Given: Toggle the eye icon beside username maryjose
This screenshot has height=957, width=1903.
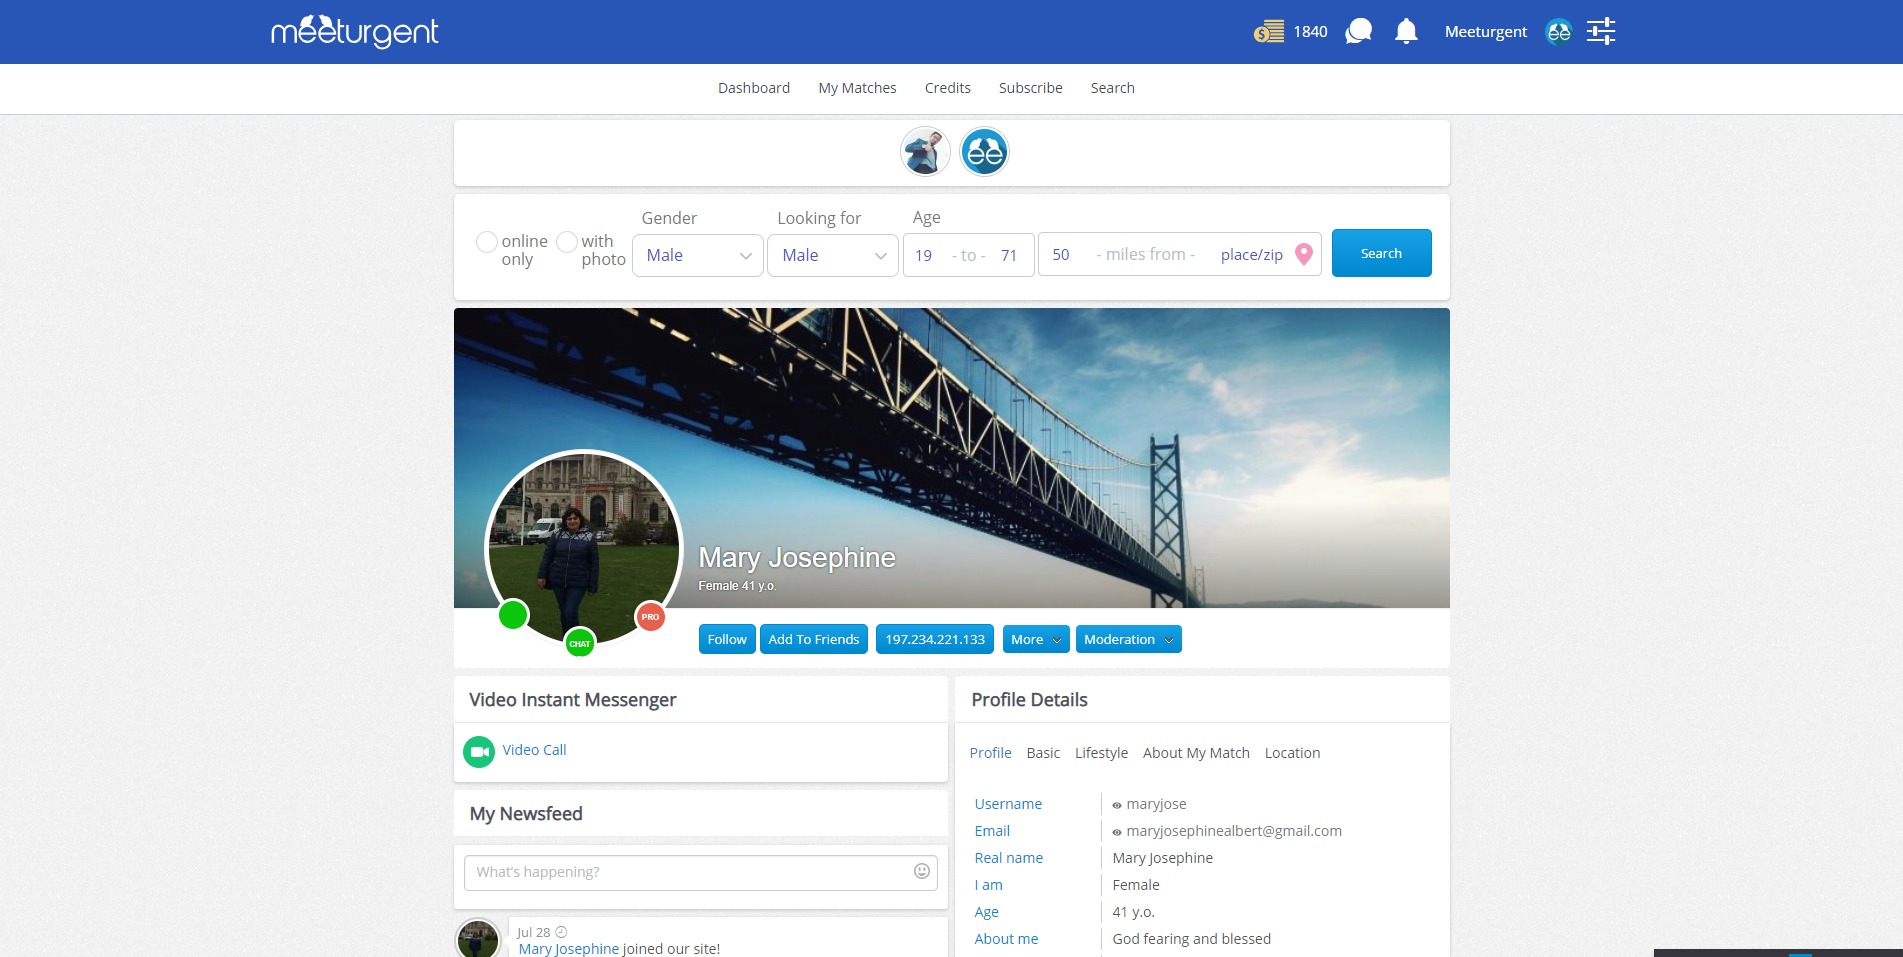Looking at the screenshot, I should (x=1117, y=805).
